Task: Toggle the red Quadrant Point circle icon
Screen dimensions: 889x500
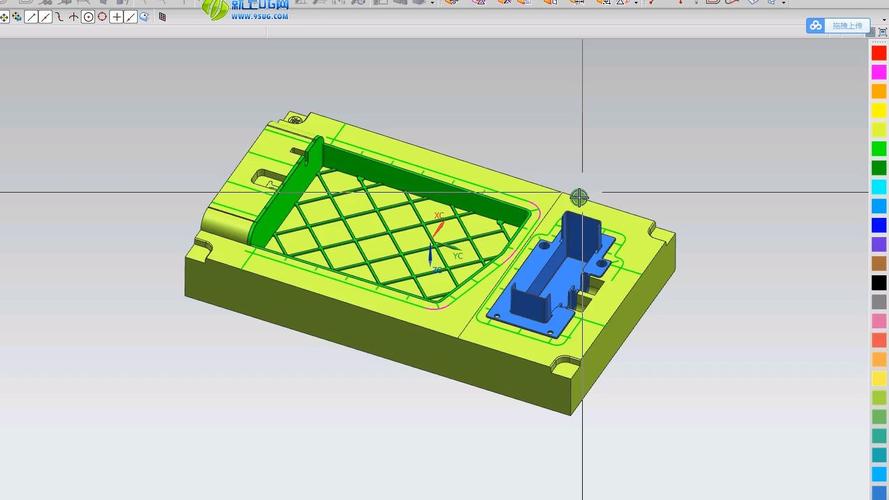Action: 102,17
